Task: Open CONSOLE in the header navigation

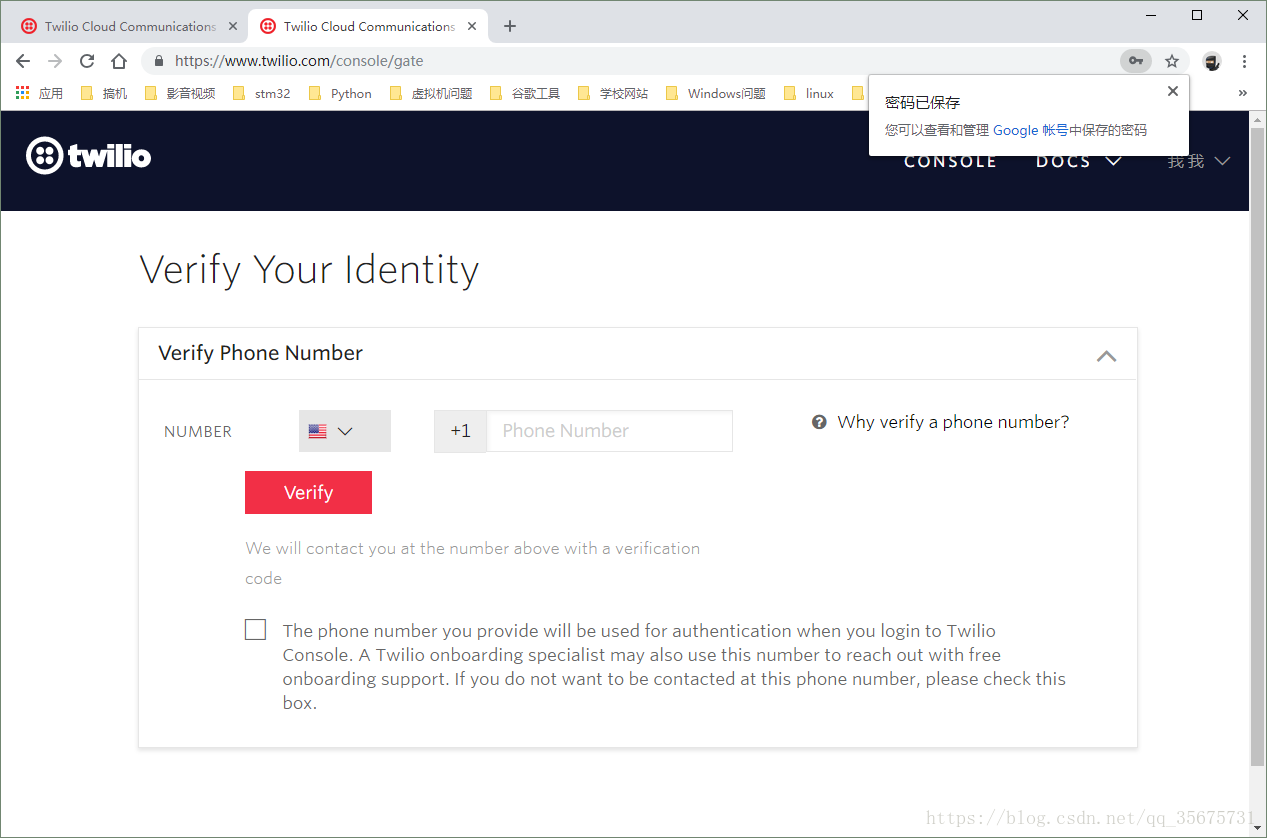Action: pos(950,161)
